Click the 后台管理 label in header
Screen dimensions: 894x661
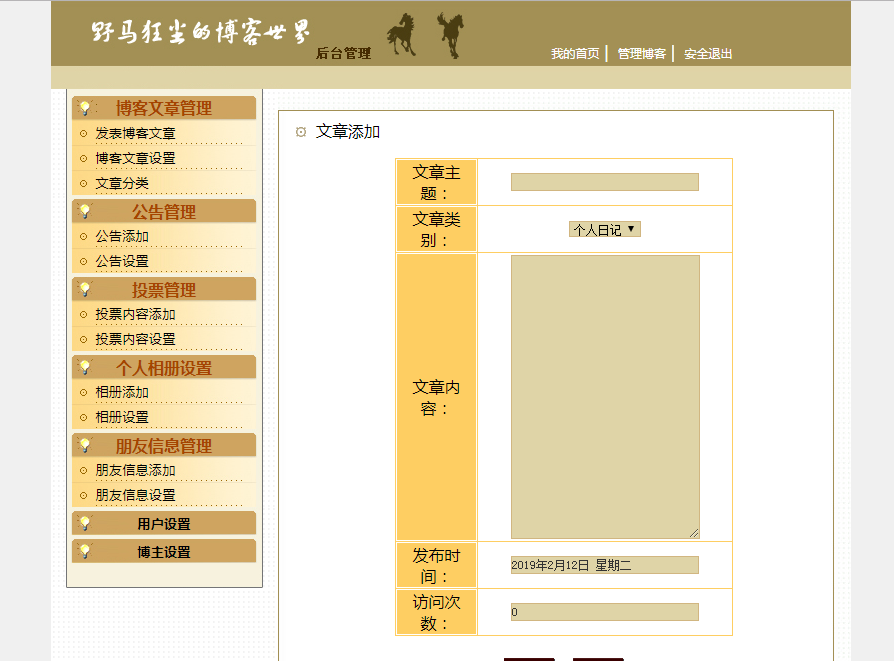coord(343,53)
